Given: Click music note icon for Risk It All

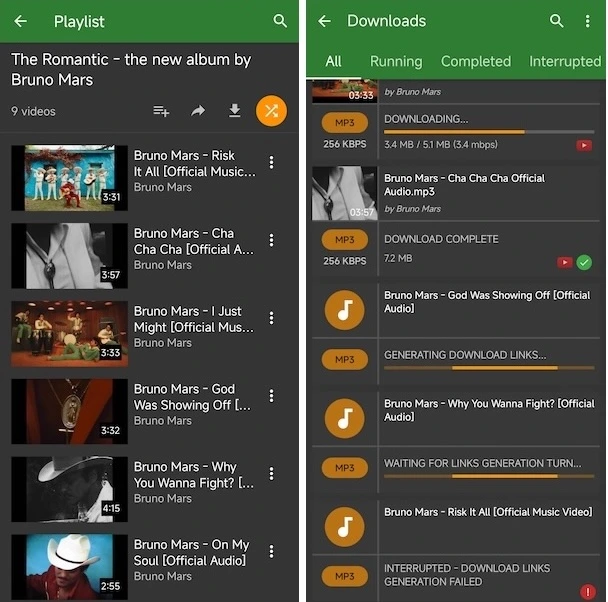Looking at the screenshot, I should tap(345, 527).
